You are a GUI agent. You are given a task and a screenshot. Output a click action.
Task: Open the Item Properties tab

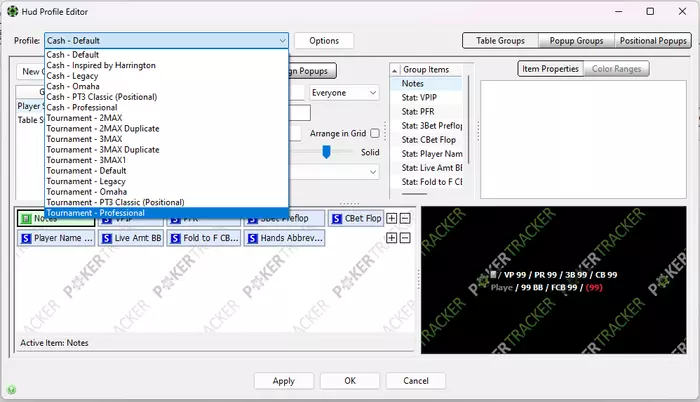(x=550, y=69)
